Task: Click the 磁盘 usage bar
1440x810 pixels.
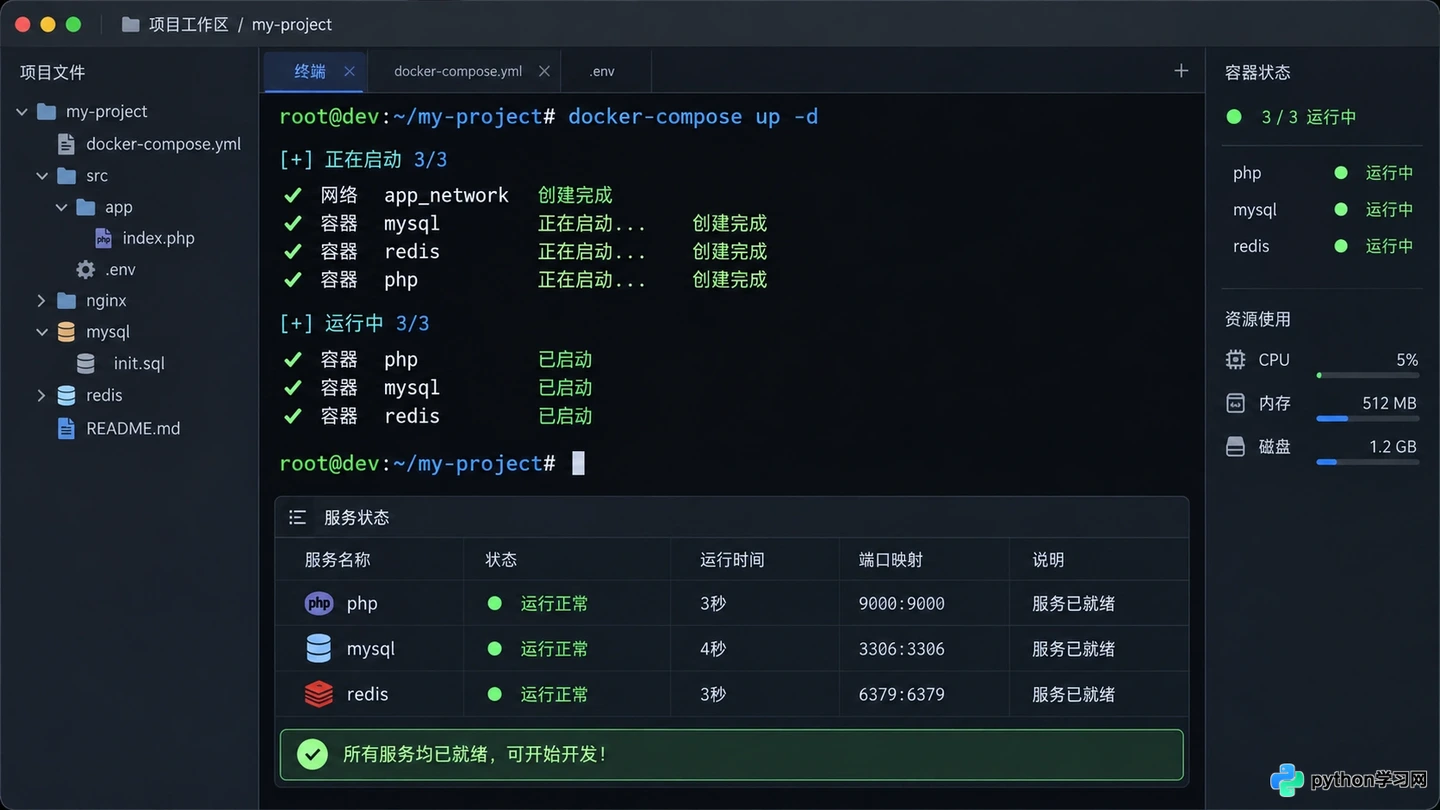Action: pyautogui.click(x=1368, y=462)
